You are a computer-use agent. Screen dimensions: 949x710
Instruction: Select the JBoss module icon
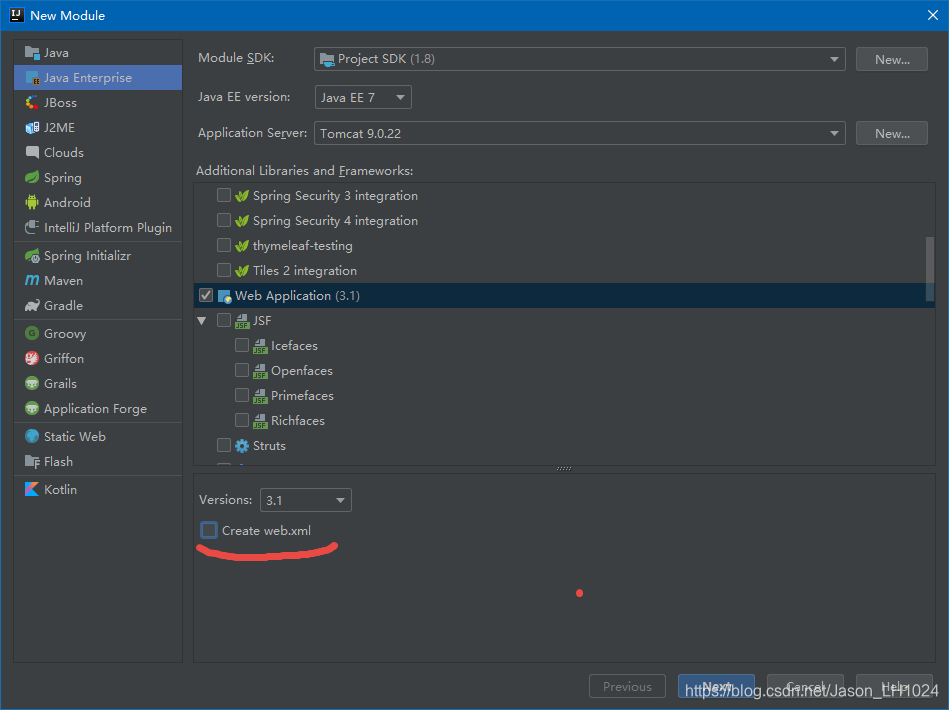pyautogui.click(x=31, y=102)
